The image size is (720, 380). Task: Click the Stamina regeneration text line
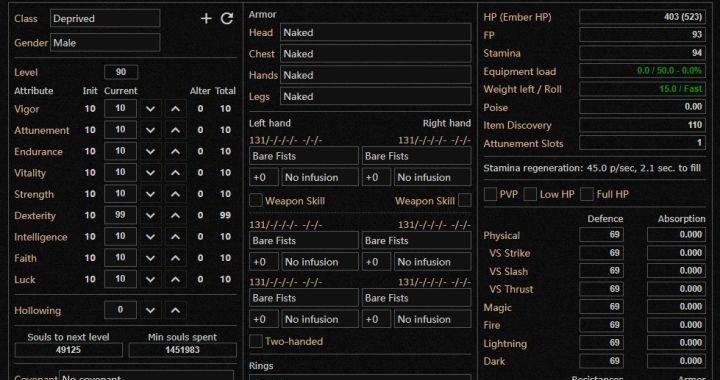[592, 168]
